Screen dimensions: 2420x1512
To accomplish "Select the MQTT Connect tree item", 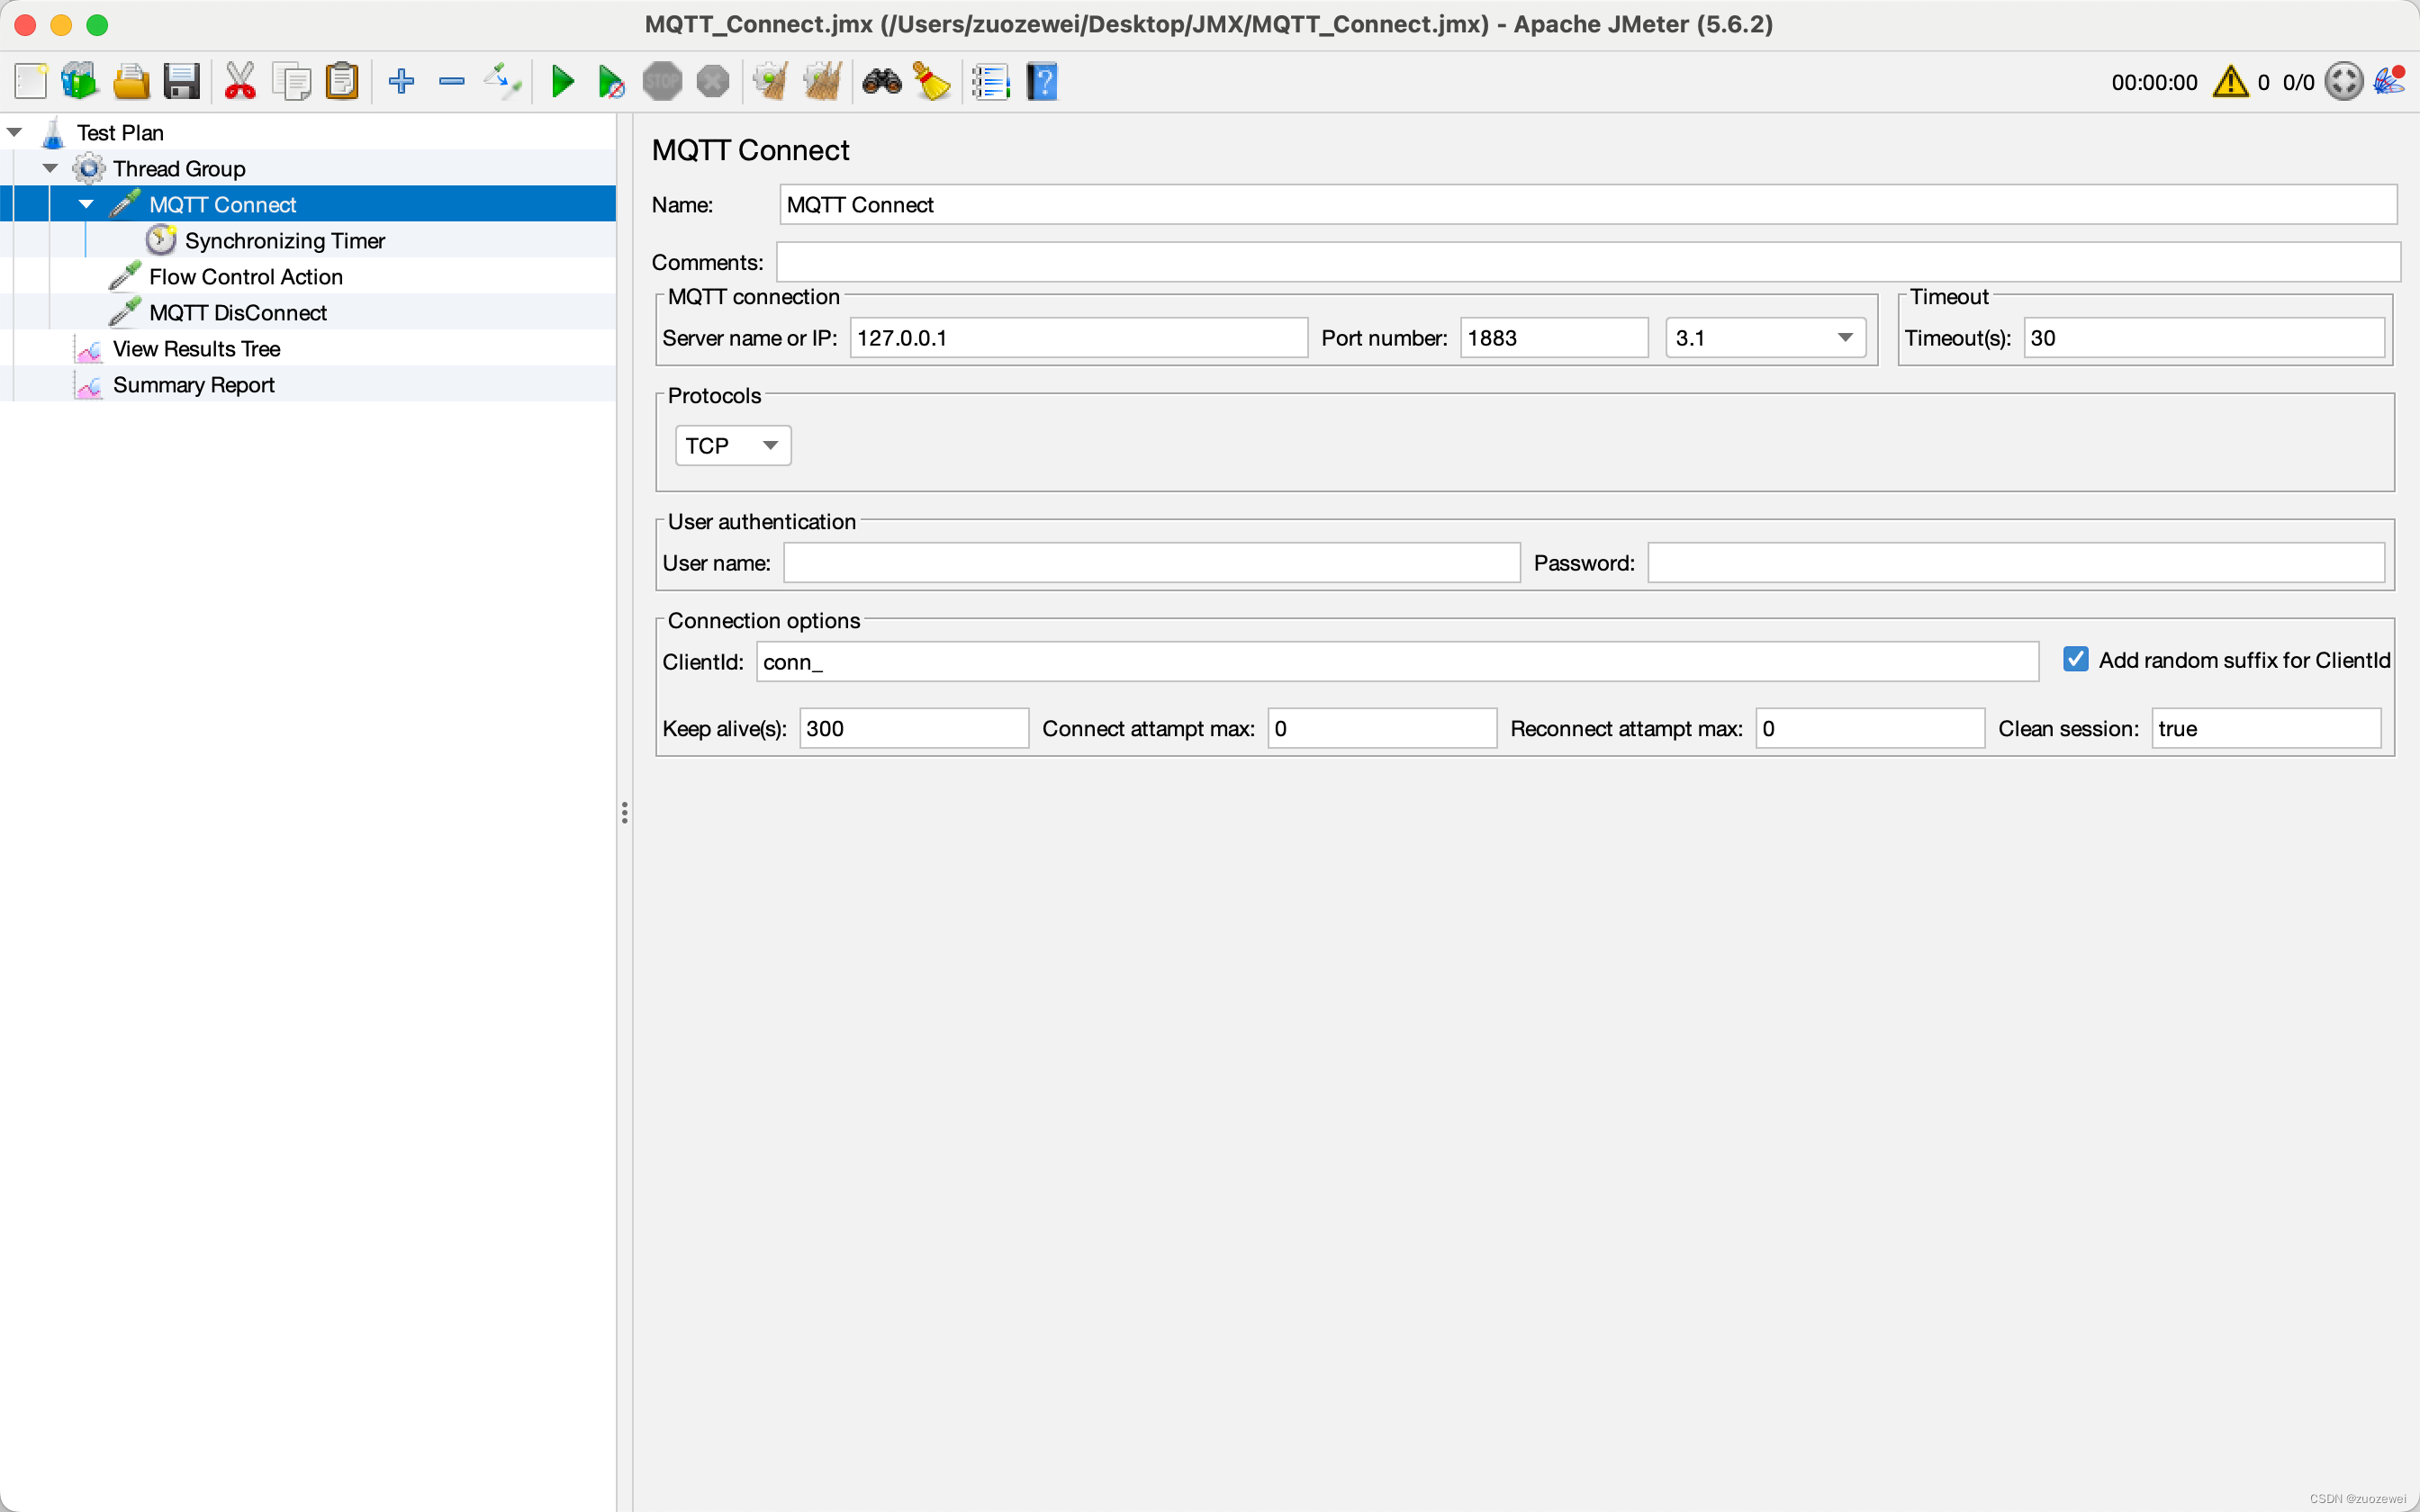I will (225, 203).
